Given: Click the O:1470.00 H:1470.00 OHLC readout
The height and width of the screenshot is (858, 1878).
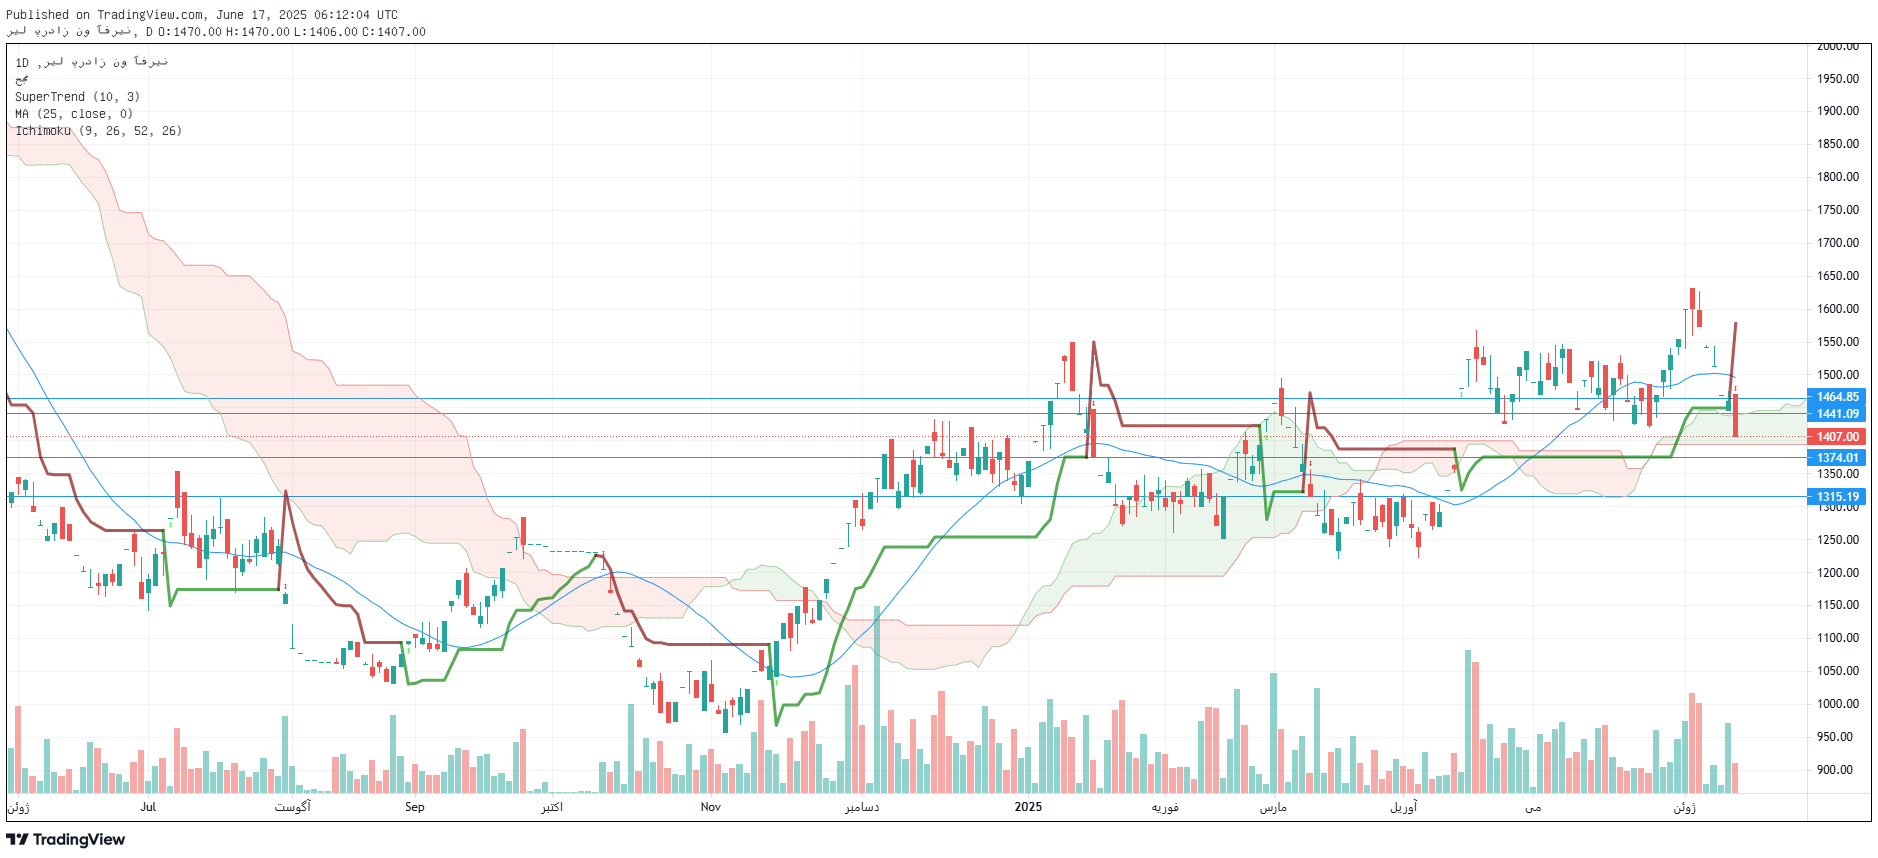Looking at the screenshot, I should tap(223, 32).
